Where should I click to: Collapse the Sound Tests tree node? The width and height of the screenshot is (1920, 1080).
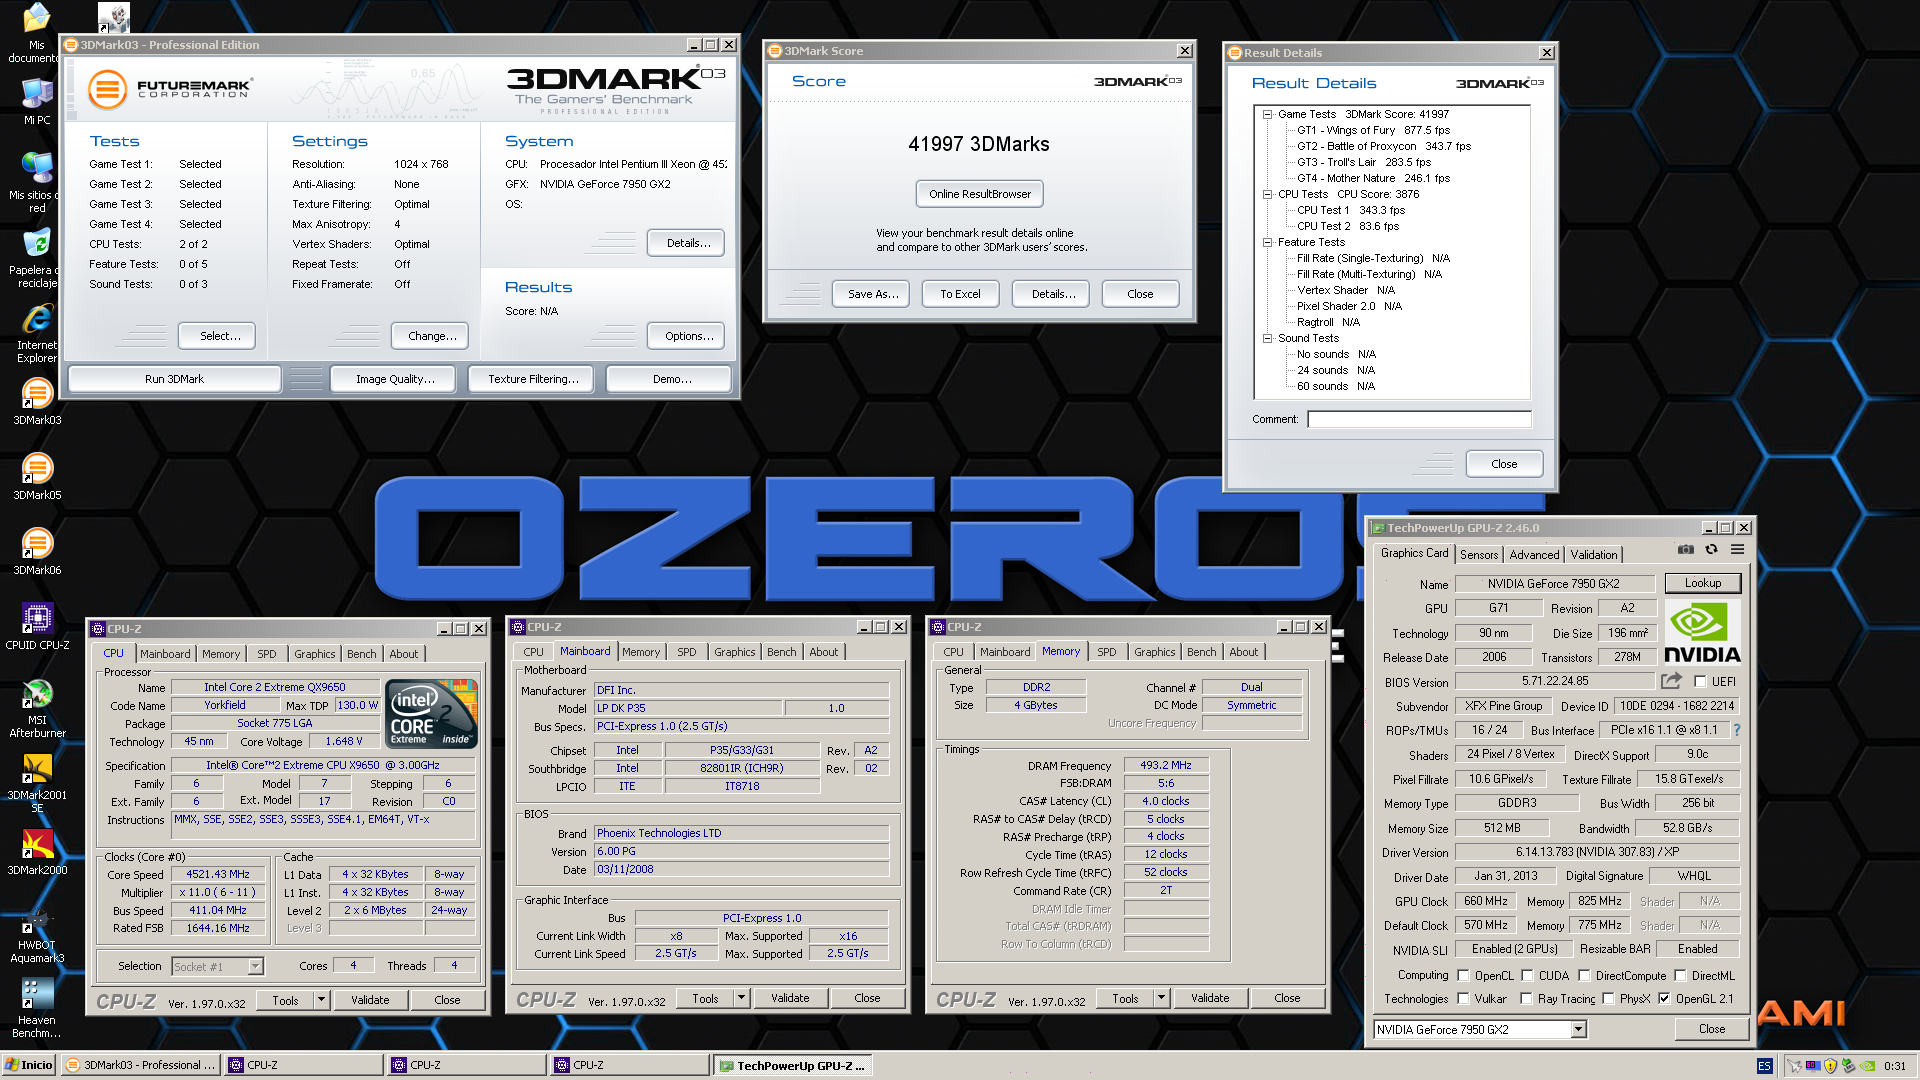[x=1267, y=338]
